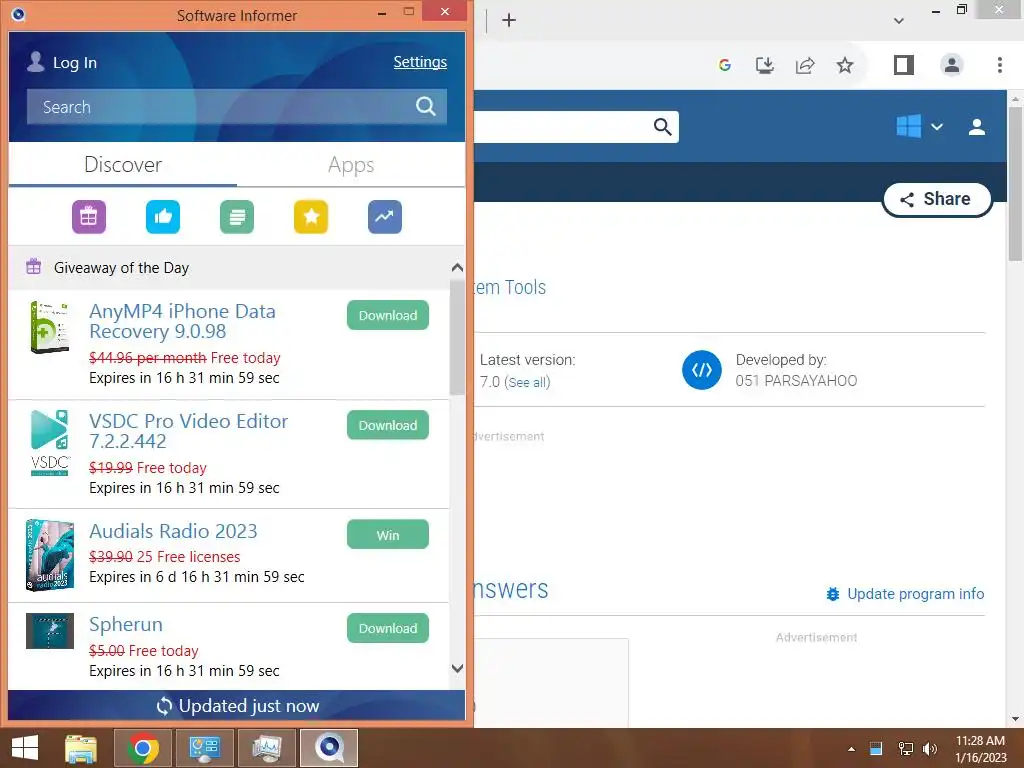
Task: Click Updated just now status bar
Action: pos(236,706)
